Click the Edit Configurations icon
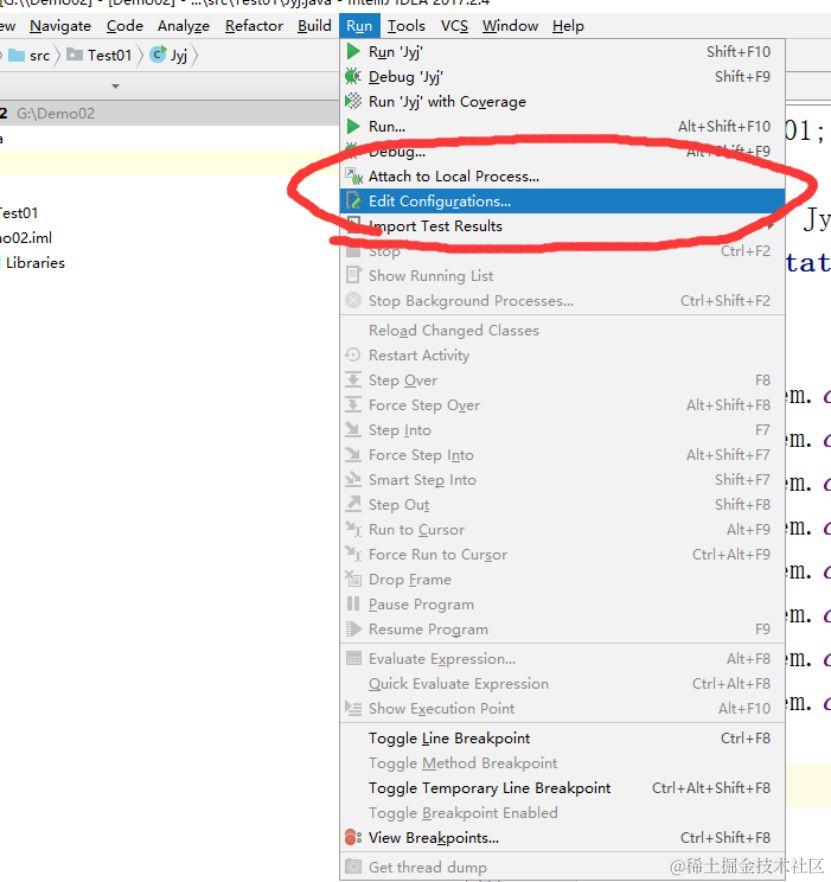 click(353, 201)
